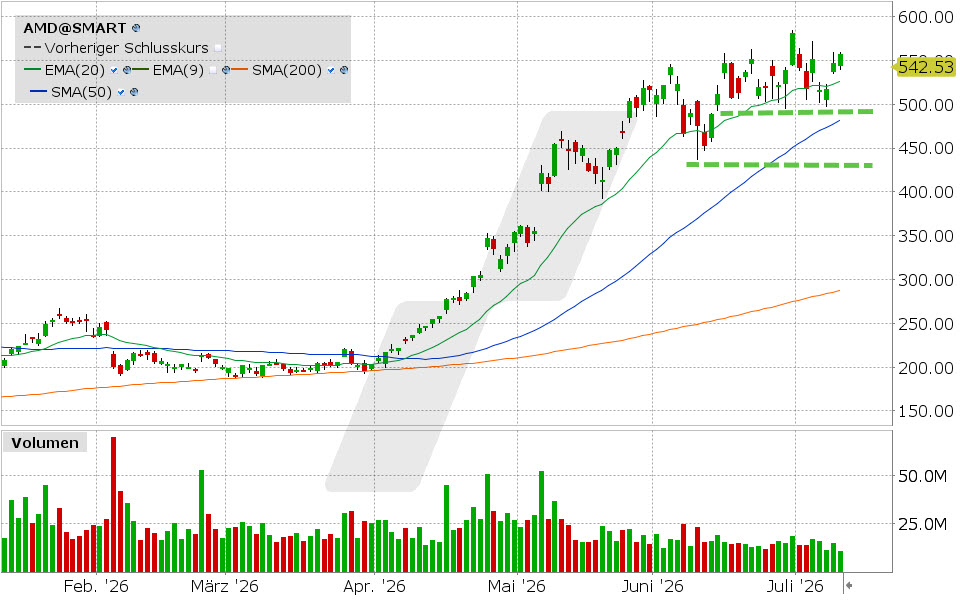Check the EMA(9) checkbox
This screenshot has width=960, height=600.
[x=212, y=70]
